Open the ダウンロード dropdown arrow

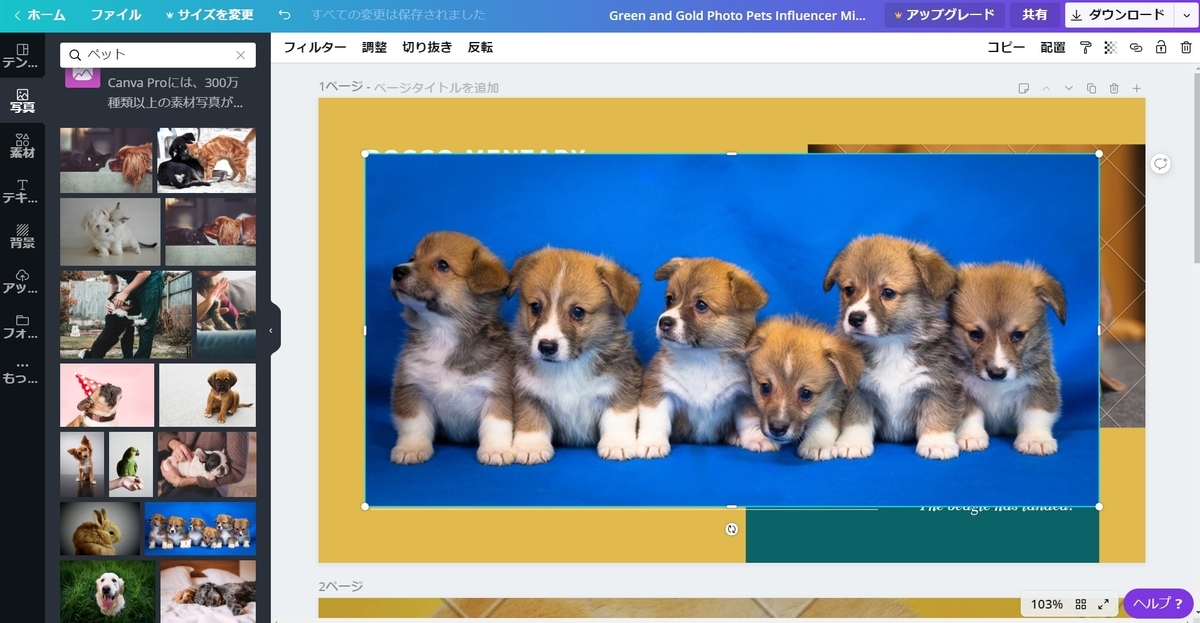click(x=1186, y=15)
